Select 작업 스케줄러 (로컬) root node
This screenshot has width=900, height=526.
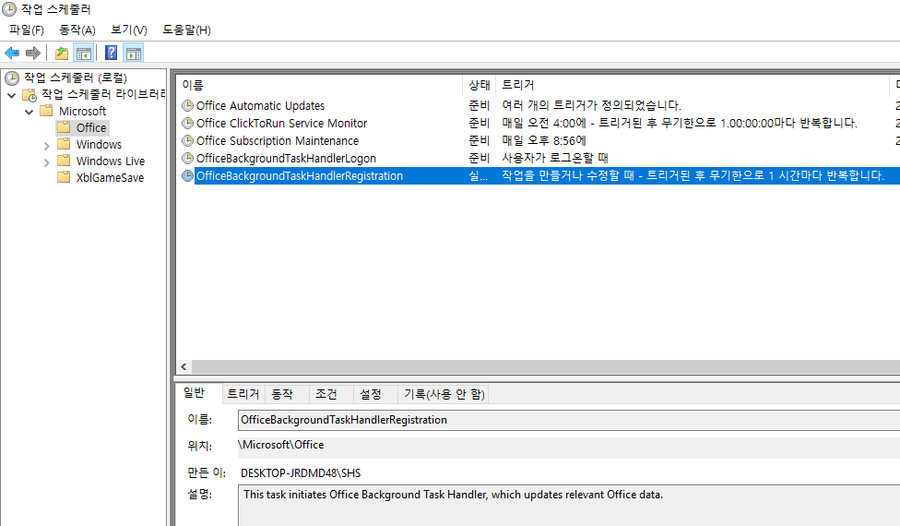[75, 78]
